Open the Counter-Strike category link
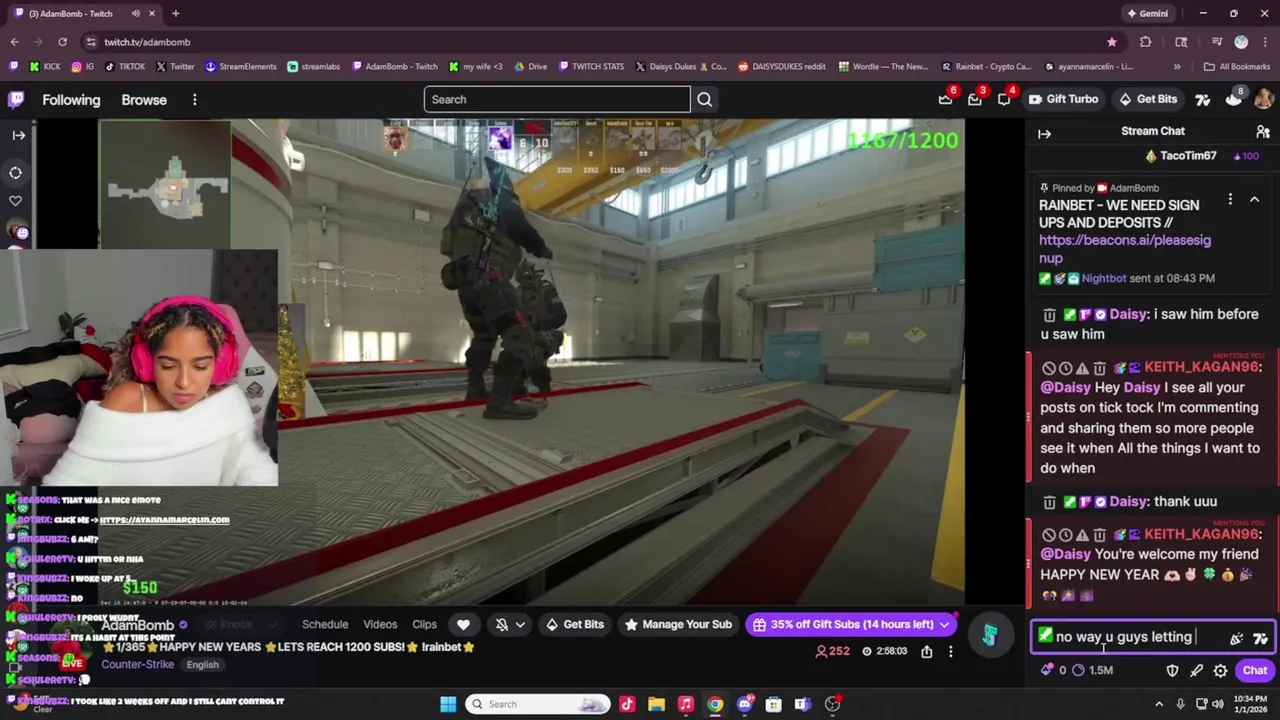Viewport: 1280px width, 720px height. pos(138,664)
